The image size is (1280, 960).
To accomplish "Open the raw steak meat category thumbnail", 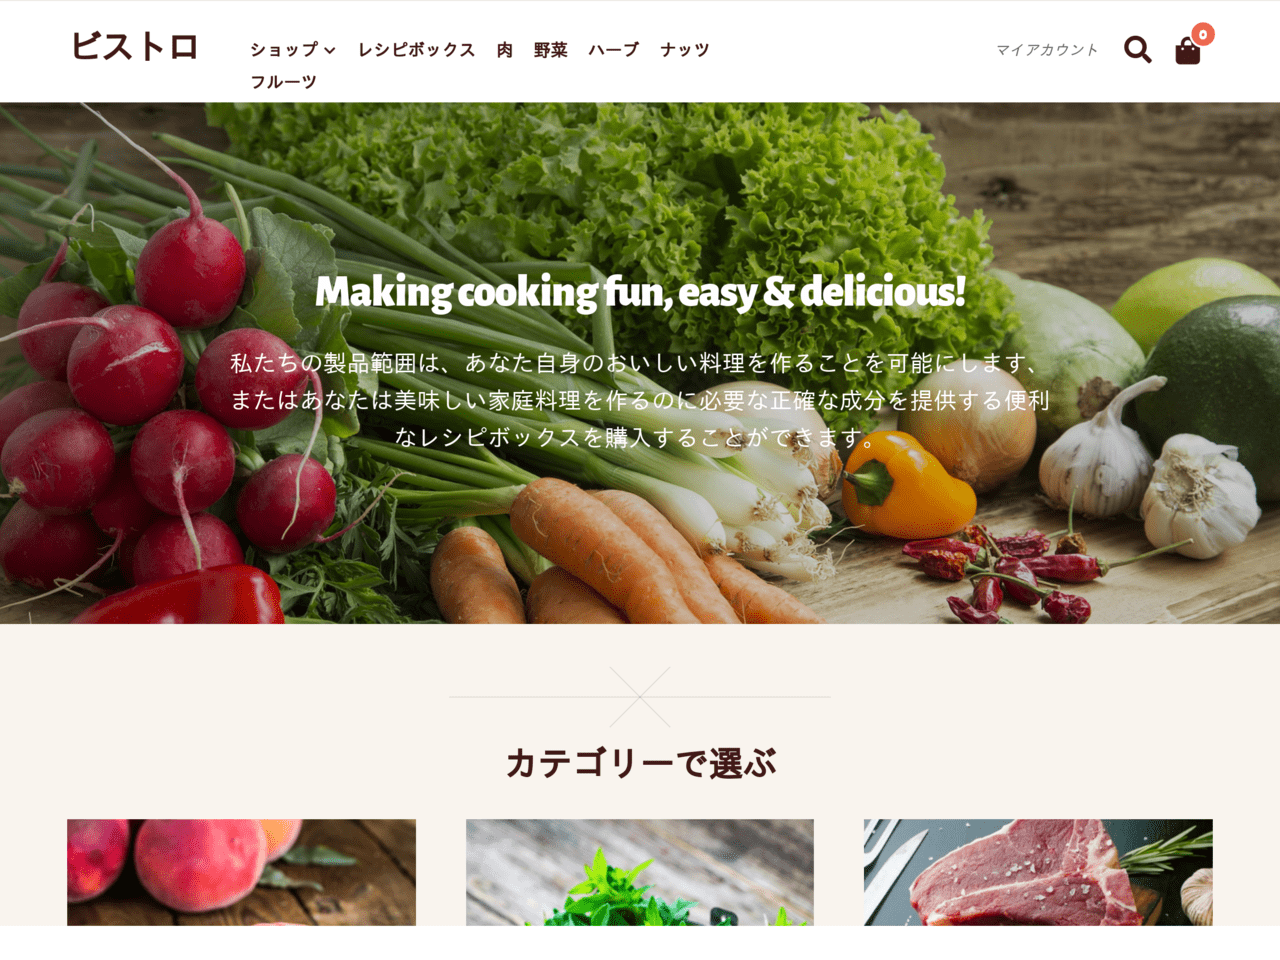I will coord(1038,872).
